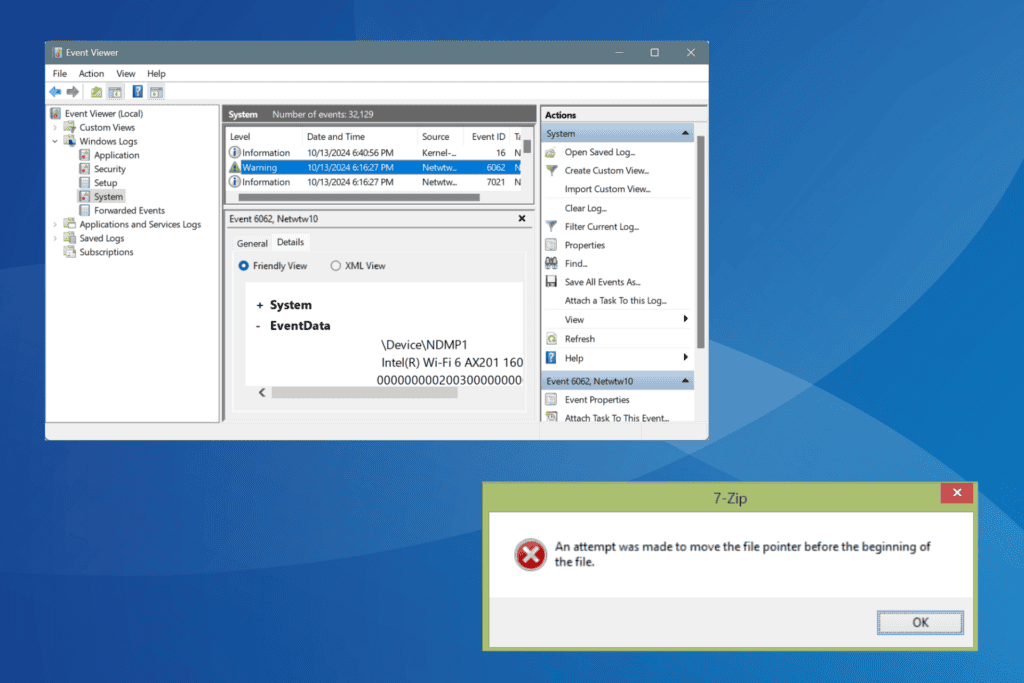Image resolution: width=1024 pixels, height=683 pixels.
Task: Click the Back arrow toolbar icon
Action: coord(56,92)
